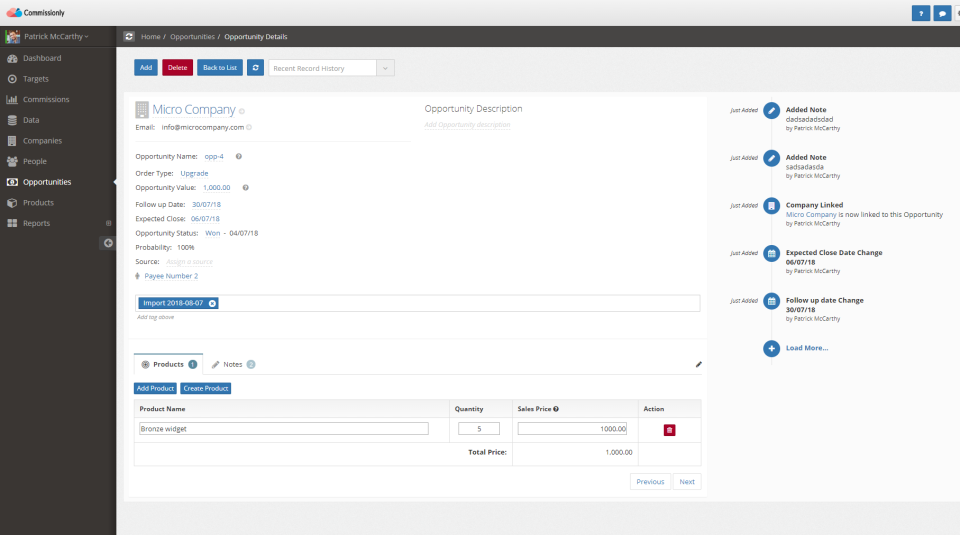Click the Bronze widget product name field

283,428
